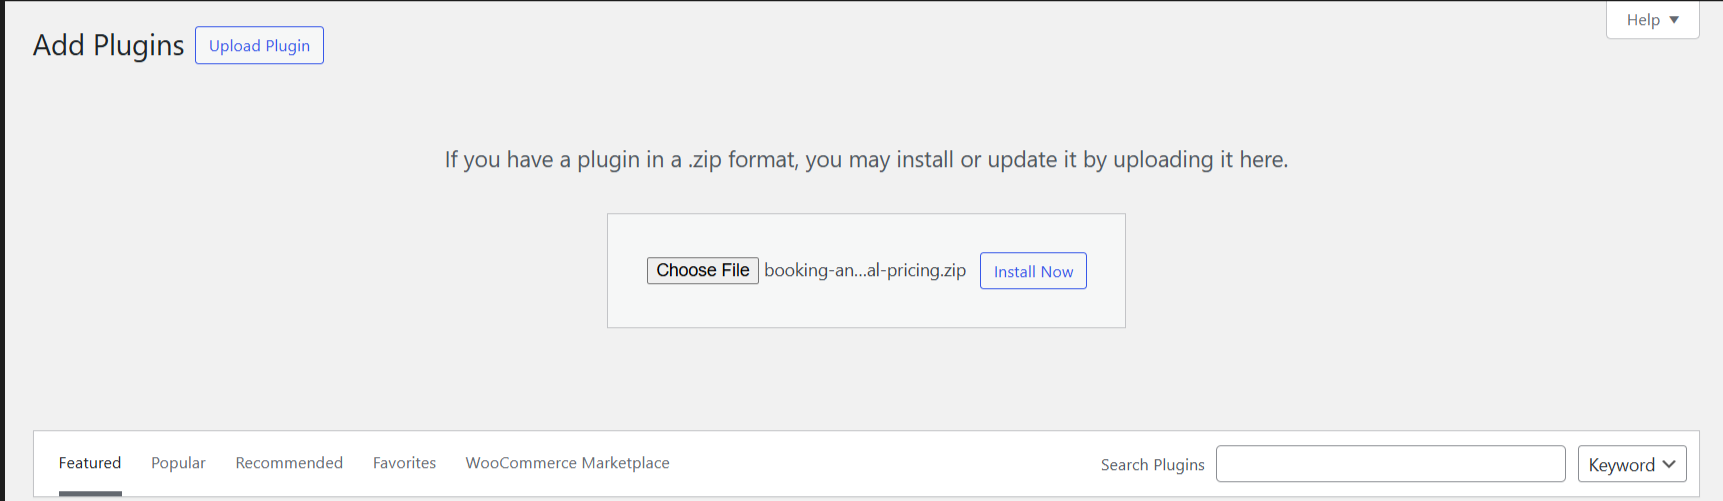Click the Search Plugins label
The height and width of the screenshot is (501, 1723).
tap(1152, 465)
